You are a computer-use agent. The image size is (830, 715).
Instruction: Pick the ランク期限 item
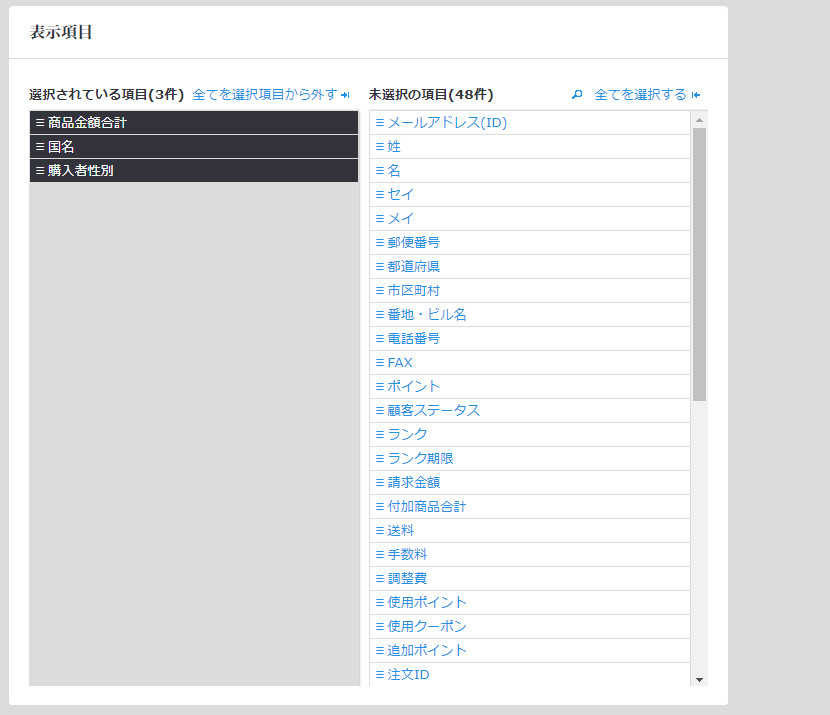click(x=421, y=459)
